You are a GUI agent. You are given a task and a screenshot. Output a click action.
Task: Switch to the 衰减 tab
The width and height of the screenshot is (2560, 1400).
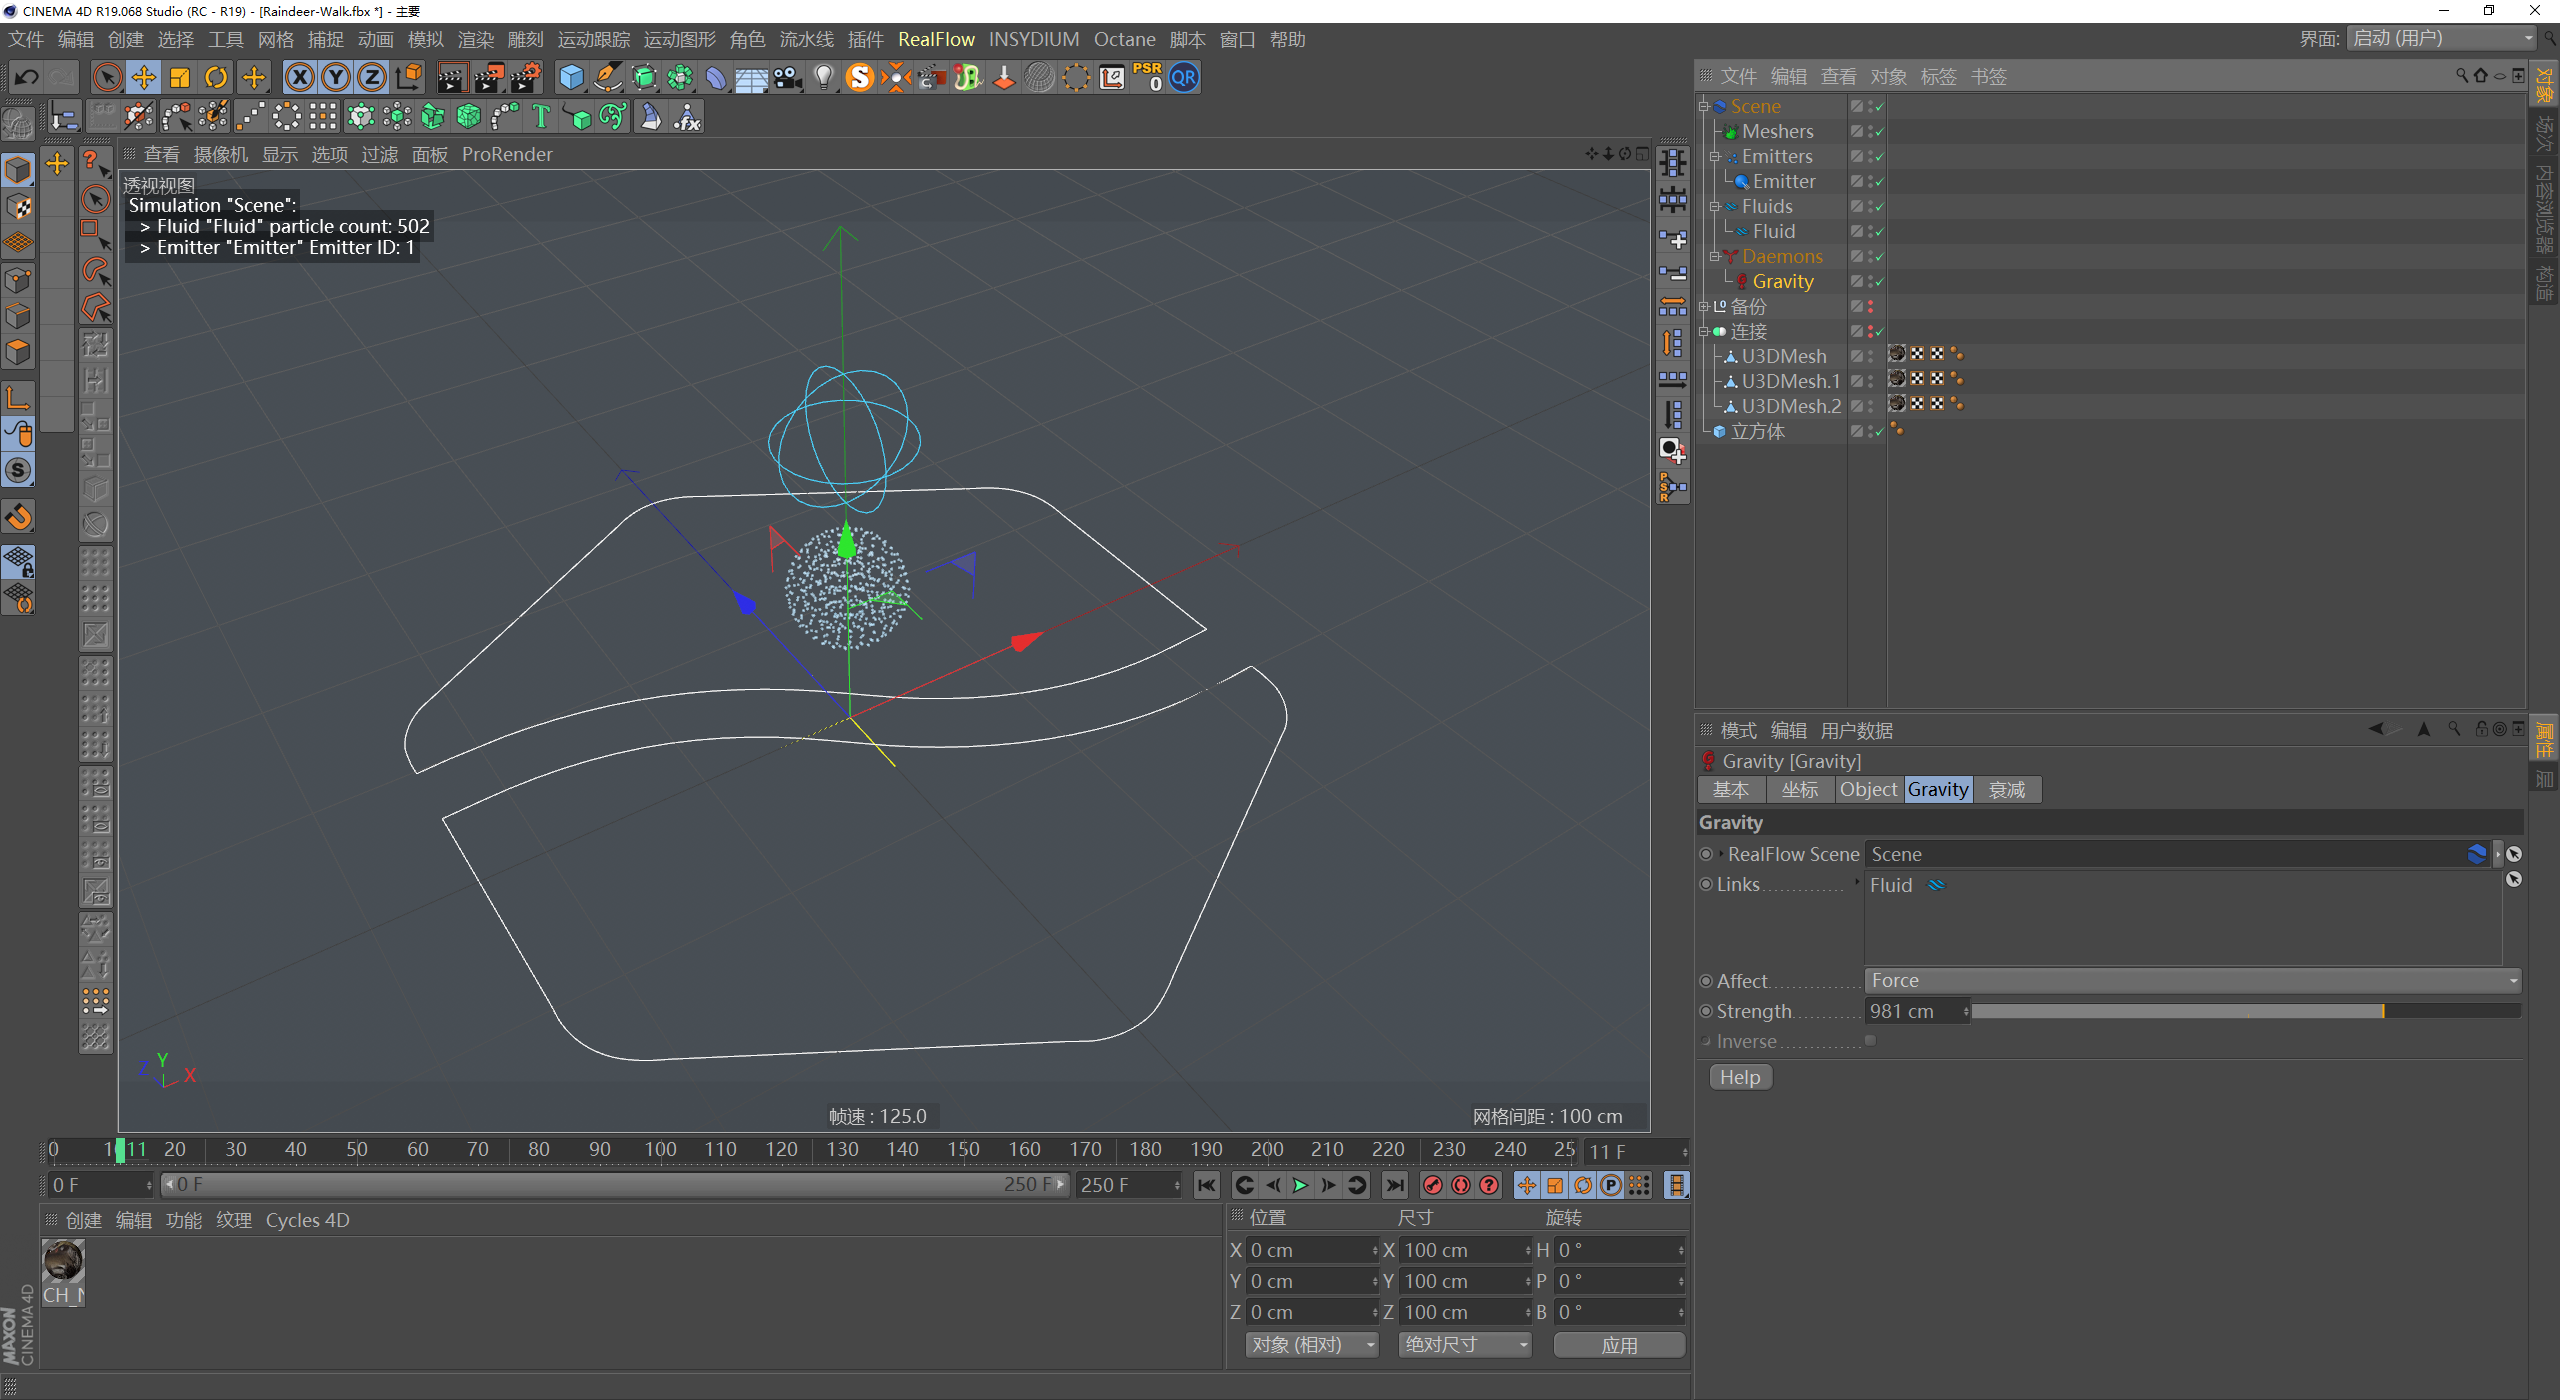2006,790
